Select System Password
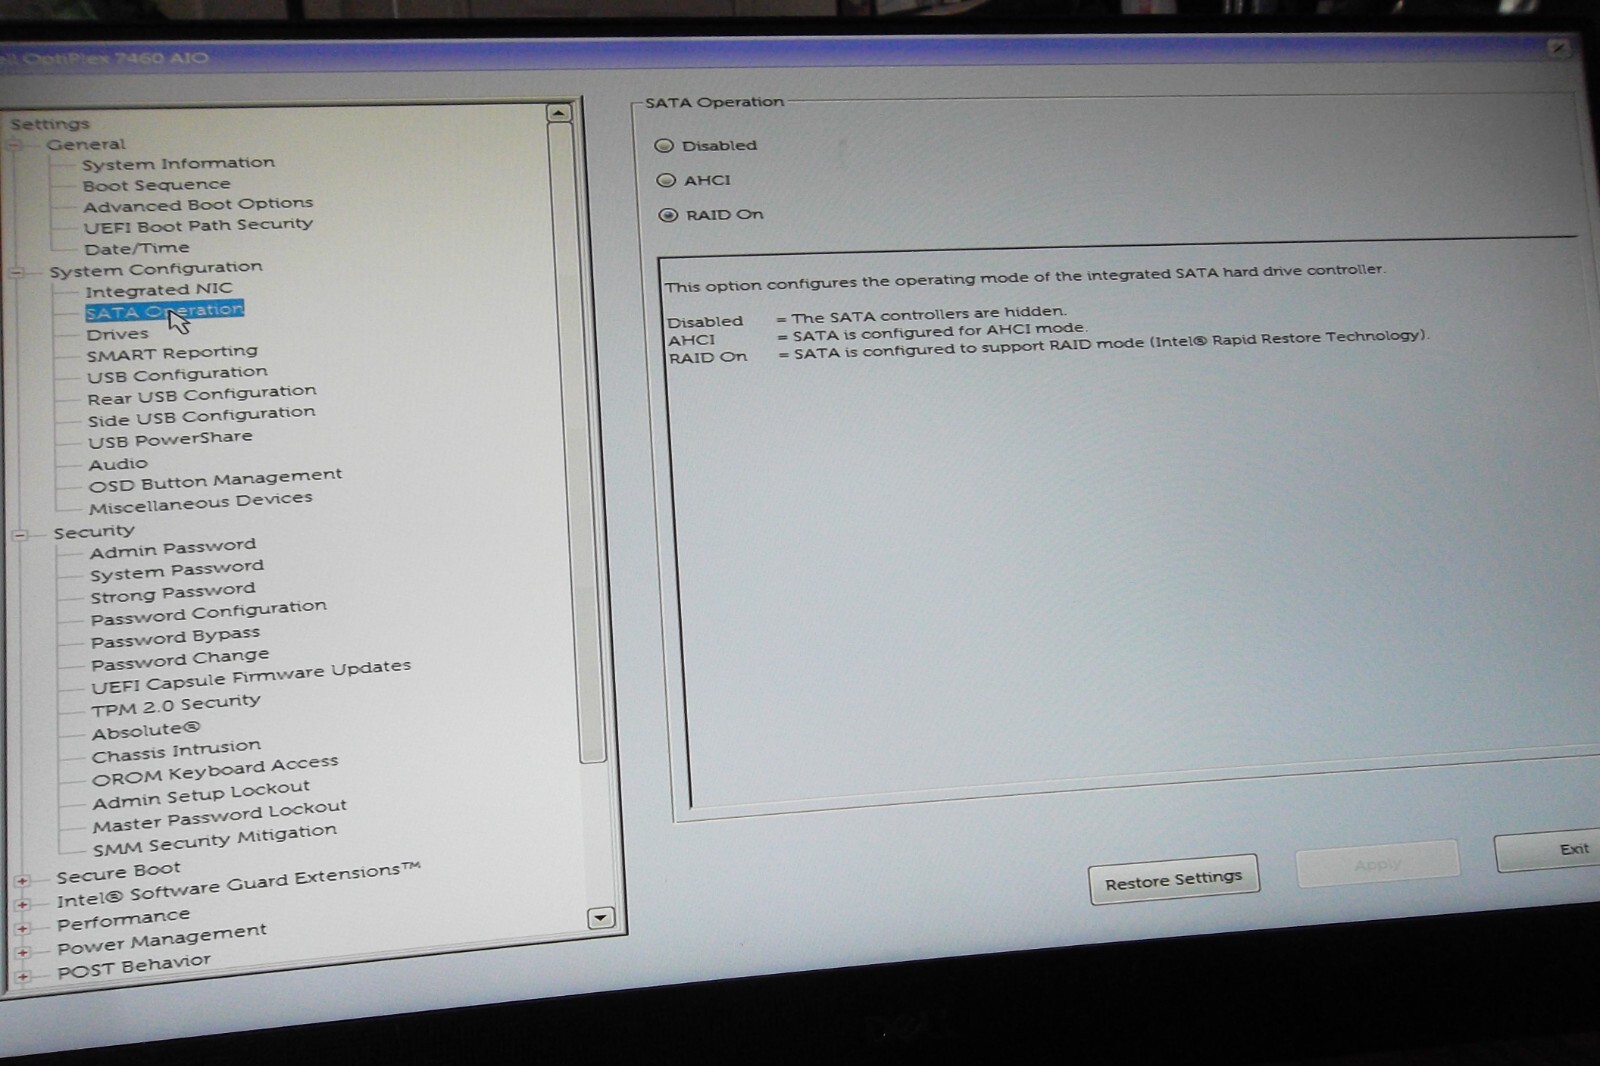Screen dimensions: 1600x1066 pos(177,571)
